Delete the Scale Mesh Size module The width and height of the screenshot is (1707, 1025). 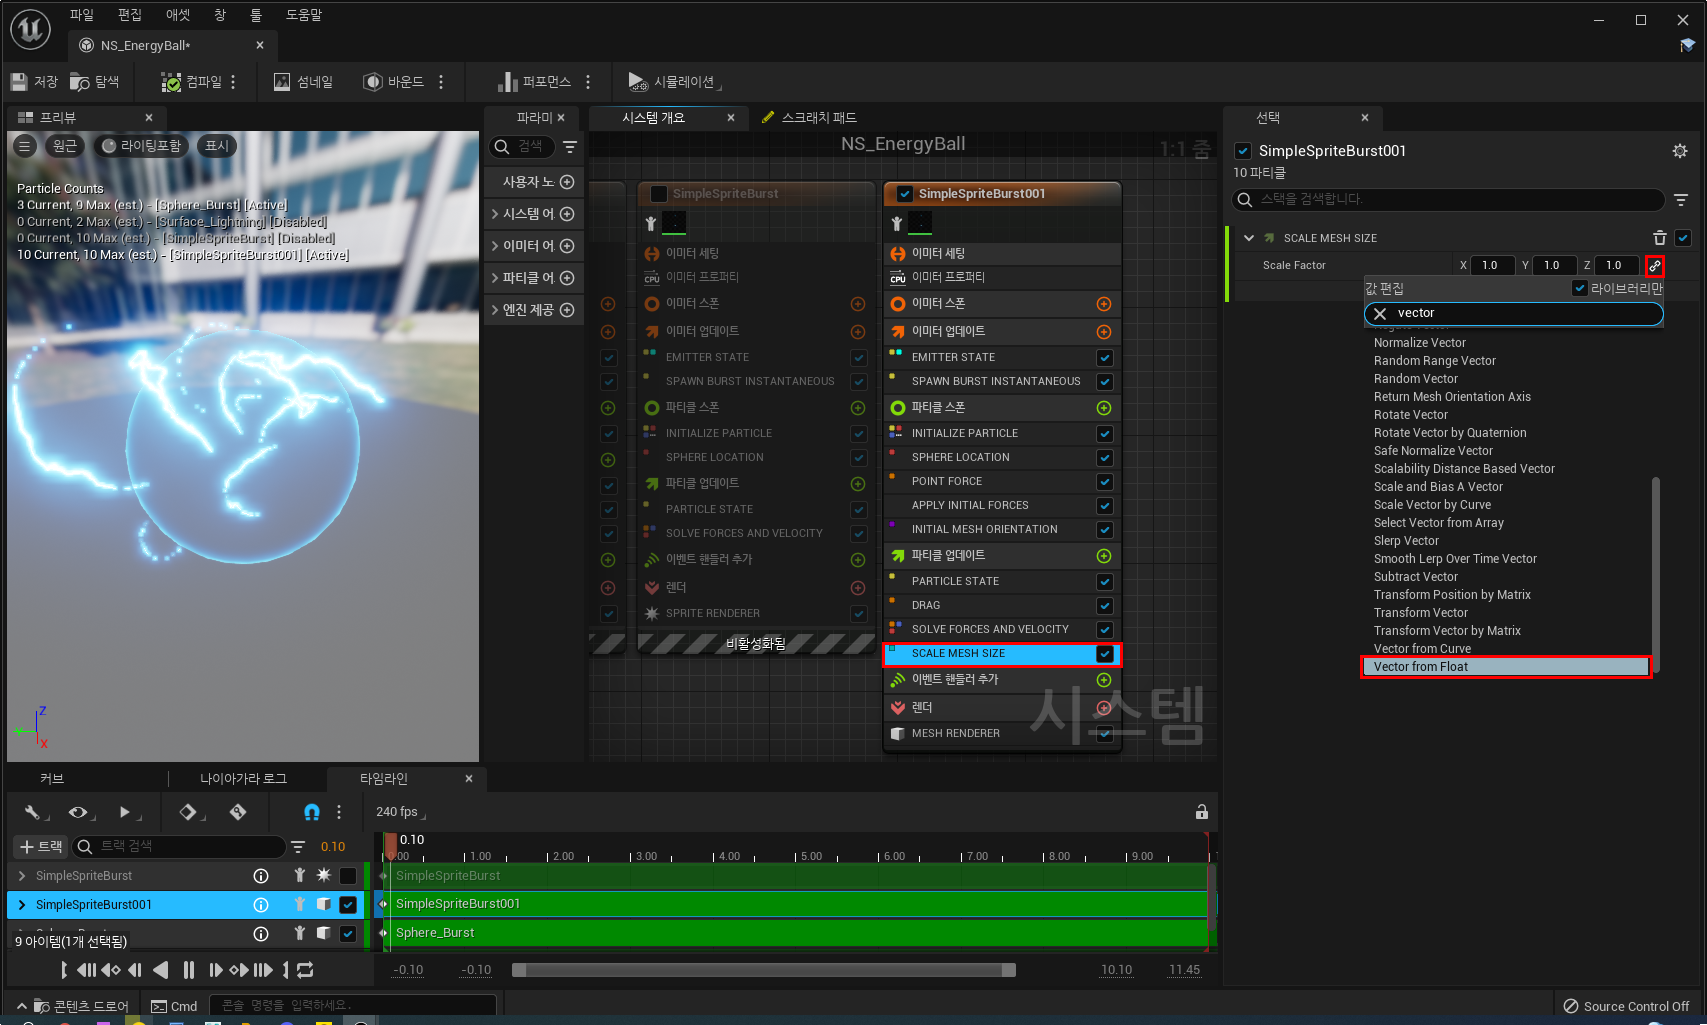pyautogui.click(x=1660, y=238)
